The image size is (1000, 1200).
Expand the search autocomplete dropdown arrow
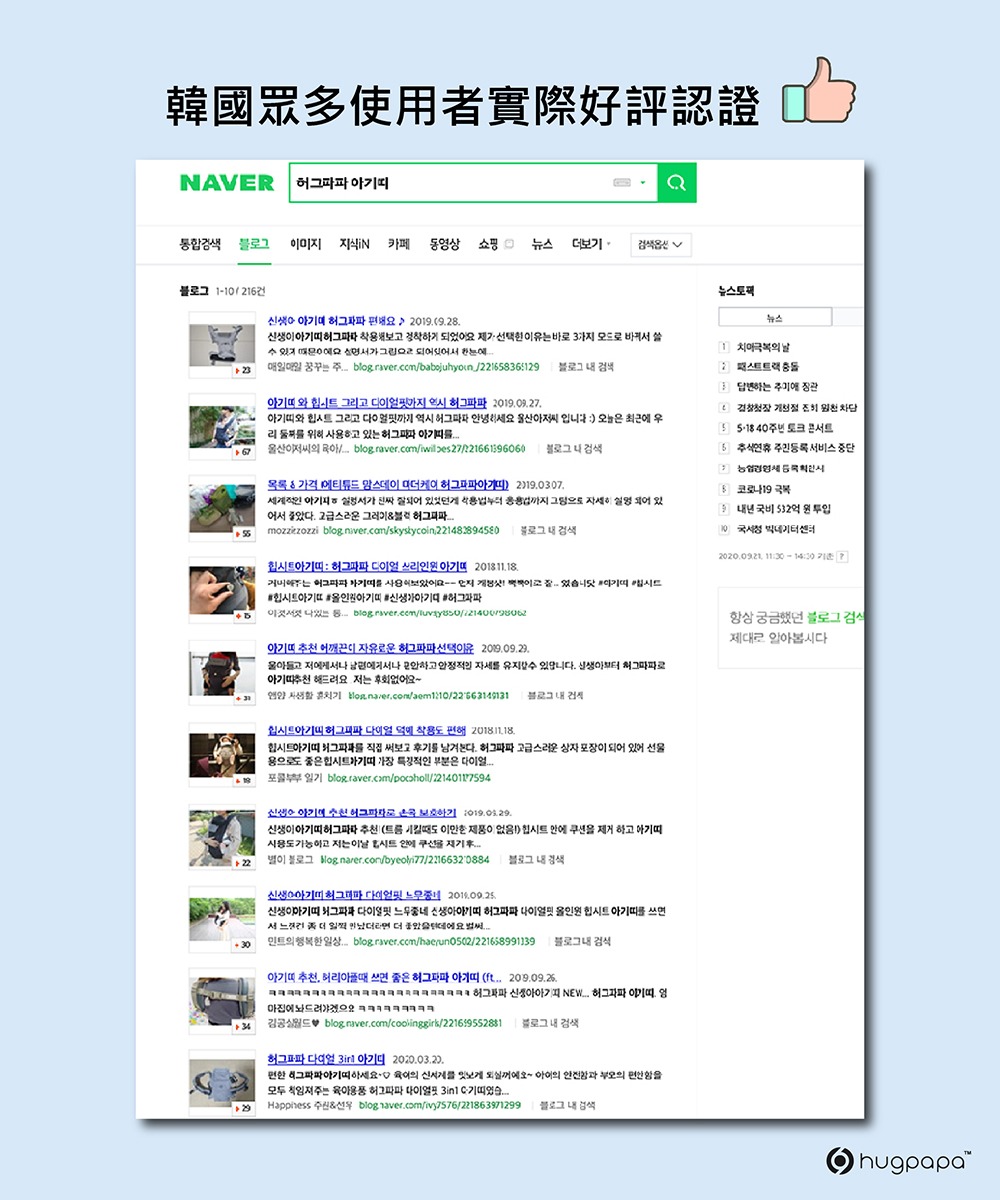pos(642,183)
